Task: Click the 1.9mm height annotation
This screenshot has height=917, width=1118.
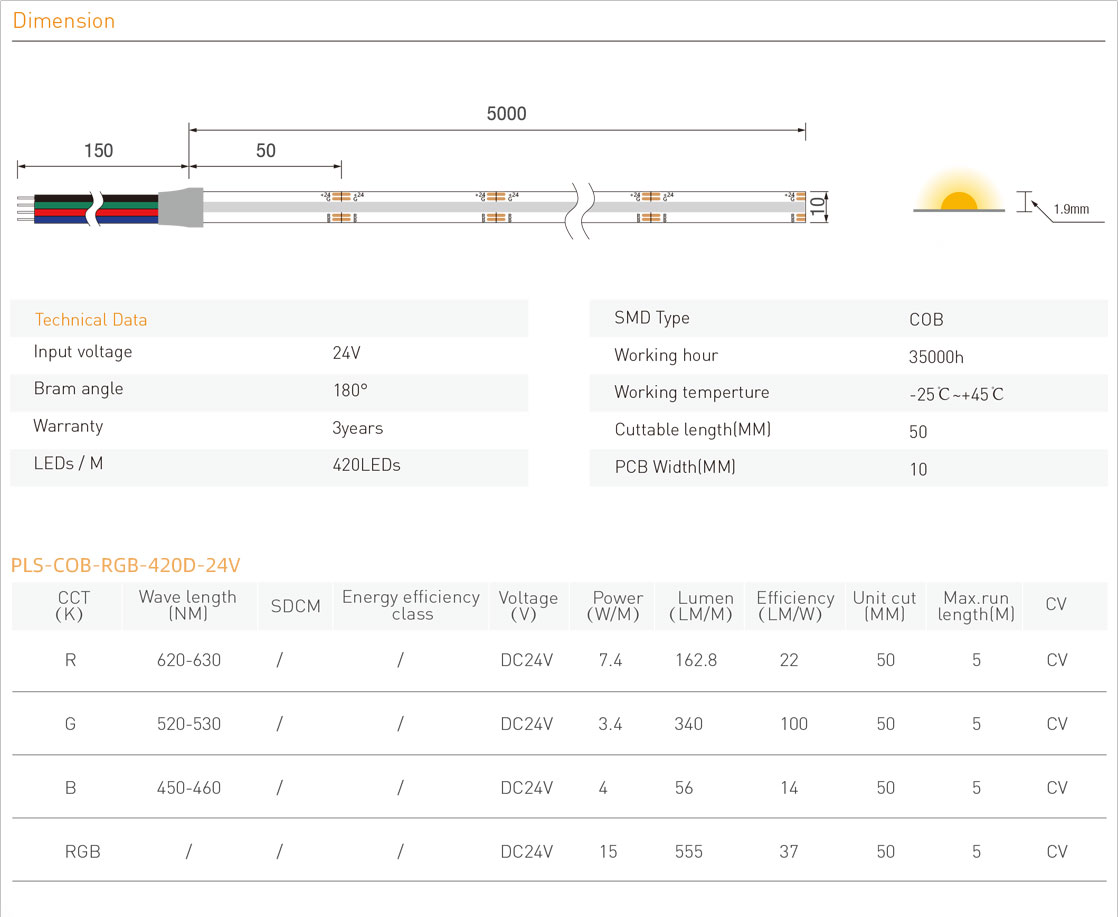Action: [1071, 209]
